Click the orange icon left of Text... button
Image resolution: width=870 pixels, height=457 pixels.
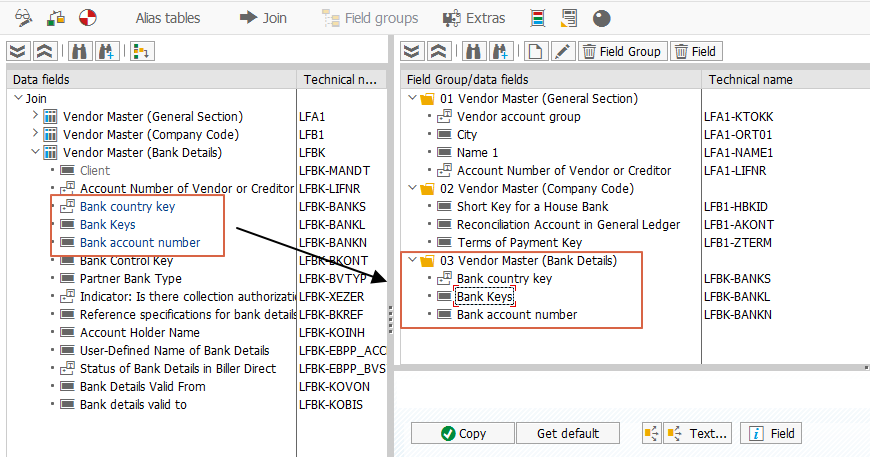click(652, 433)
